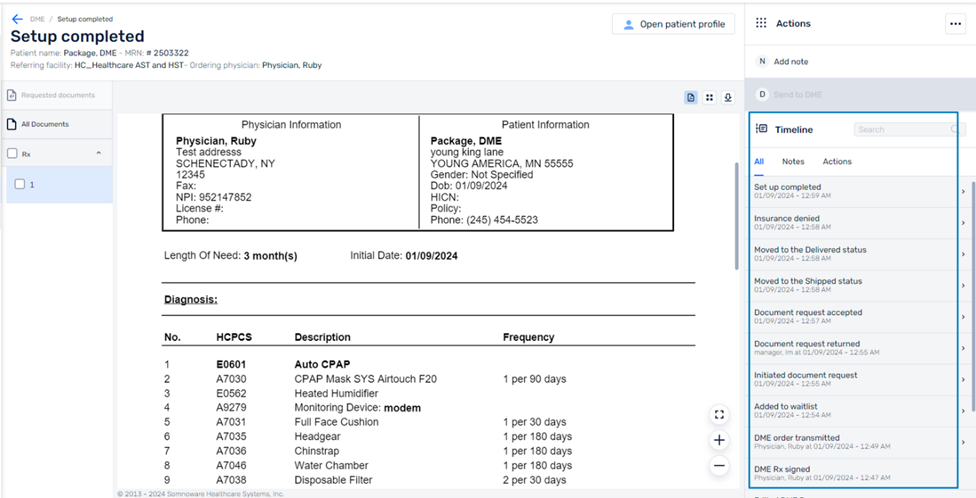Download the document
This screenshot has width=976, height=498.
coord(728,98)
